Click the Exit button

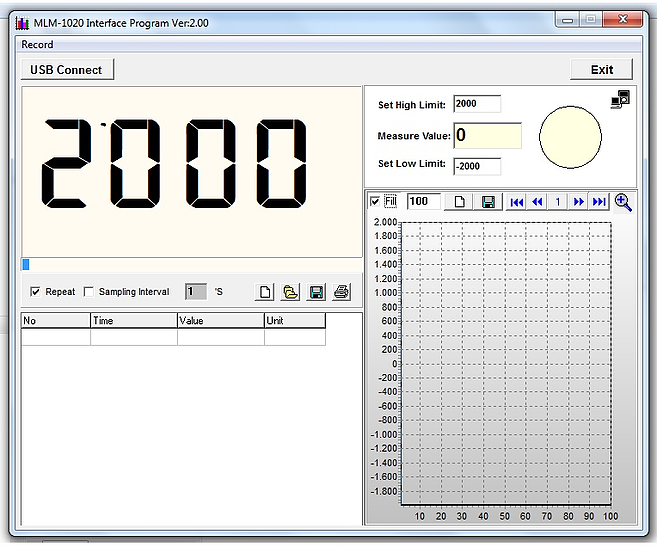coord(602,69)
